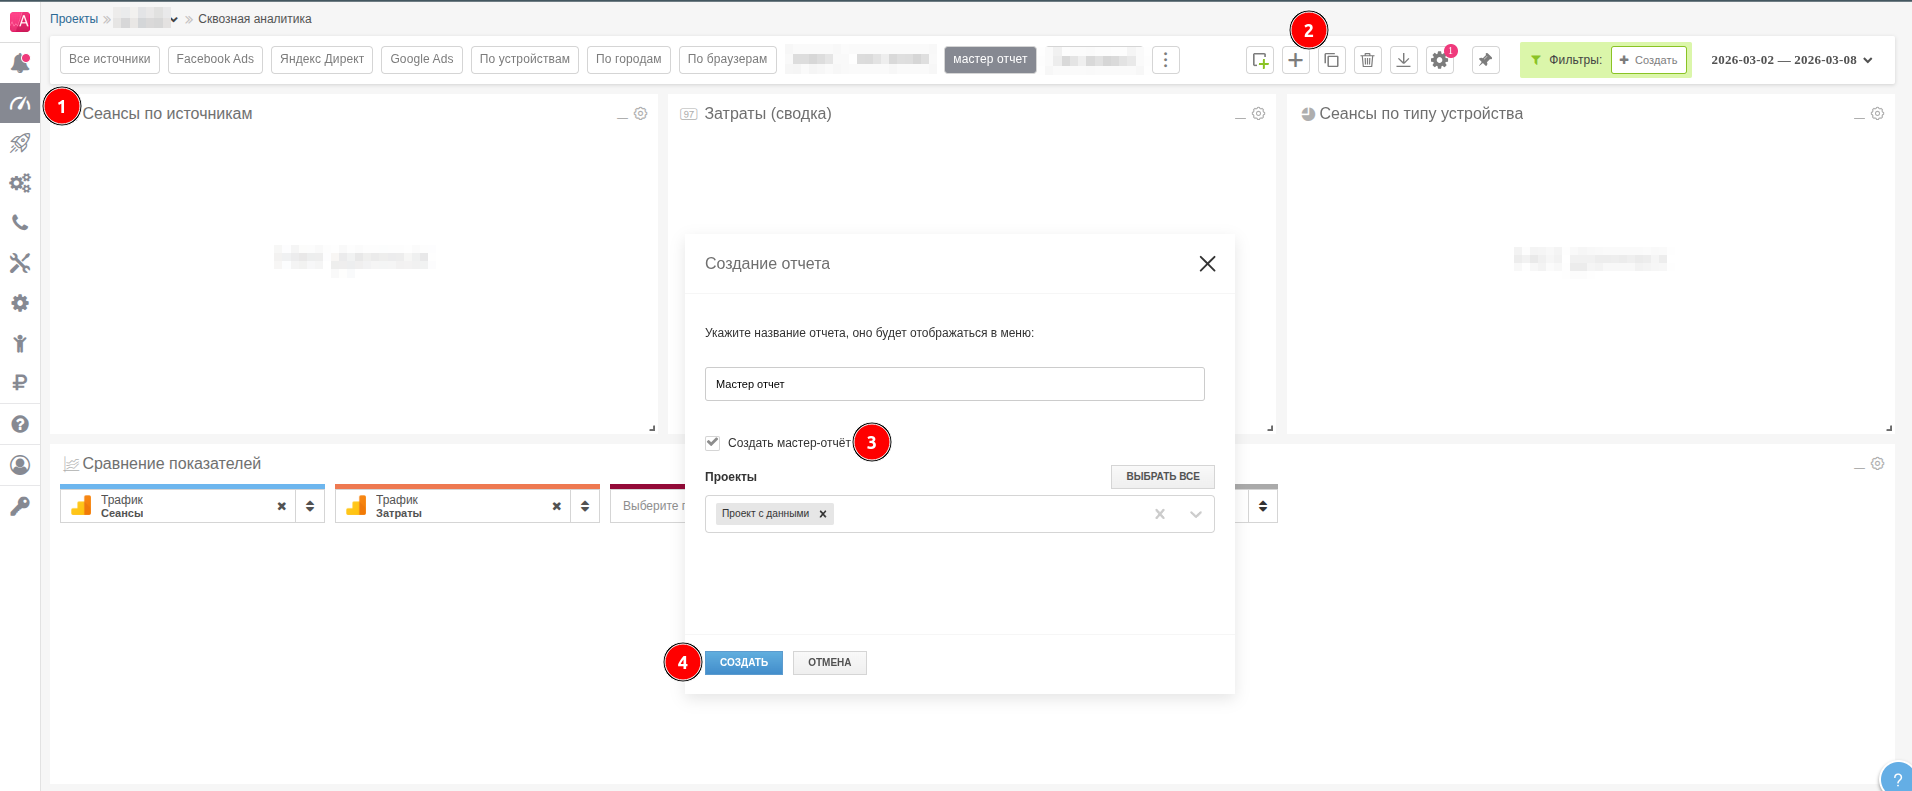1912x791 pixels.
Task: Click the copy report icon
Action: tap(1331, 60)
